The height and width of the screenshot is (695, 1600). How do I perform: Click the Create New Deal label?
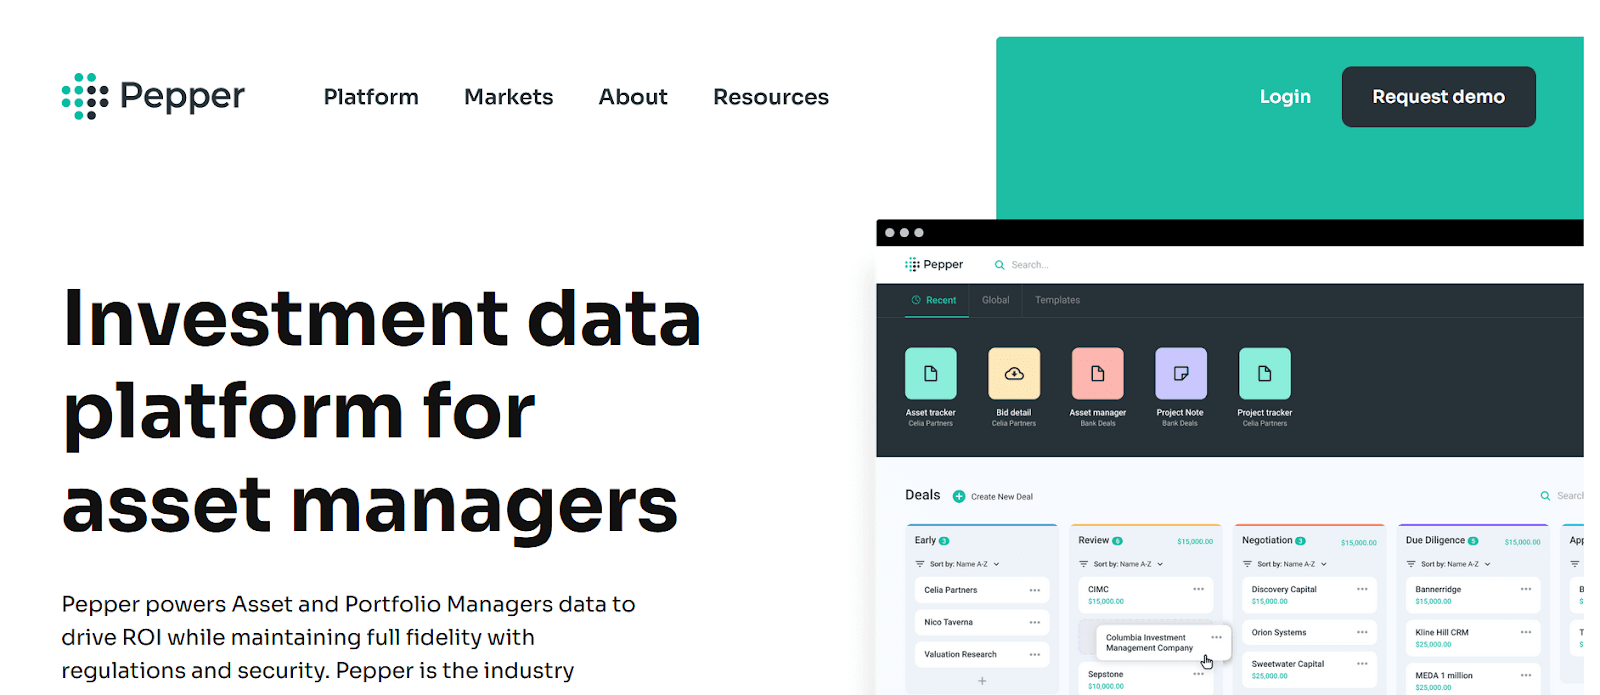pos(1002,497)
